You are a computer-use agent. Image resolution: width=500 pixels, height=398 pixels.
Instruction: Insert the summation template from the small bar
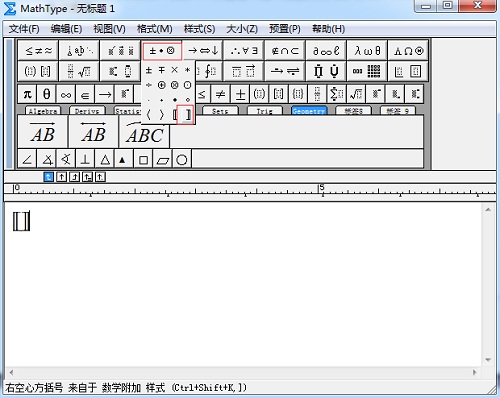tap(336, 94)
